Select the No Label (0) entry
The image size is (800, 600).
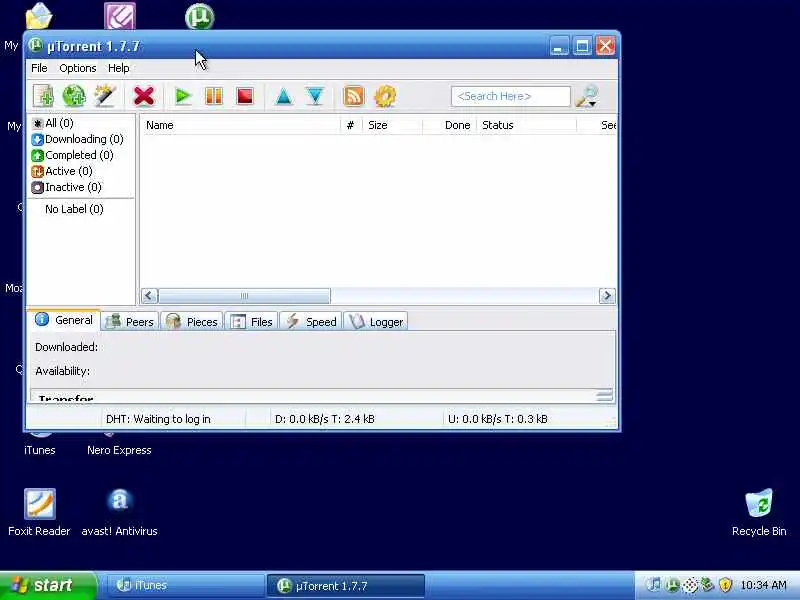[74, 209]
